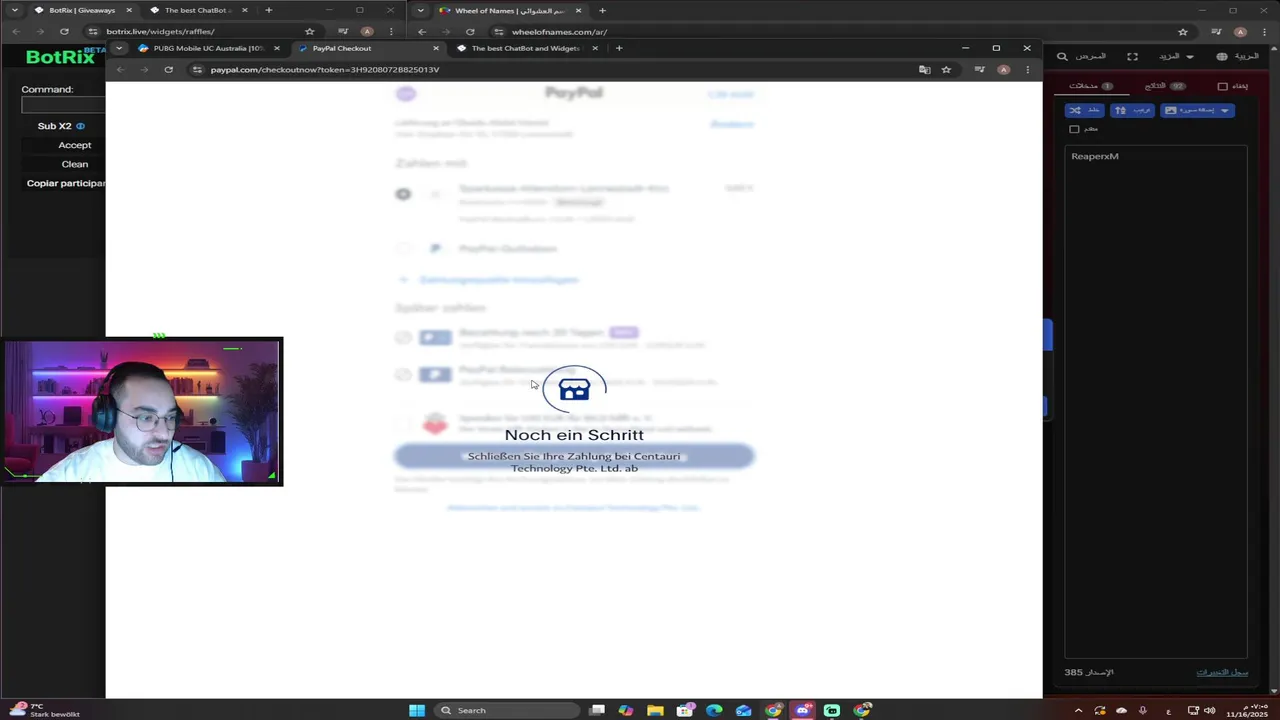
Task: Reload the Wheel of Names page
Action: click(470, 31)
